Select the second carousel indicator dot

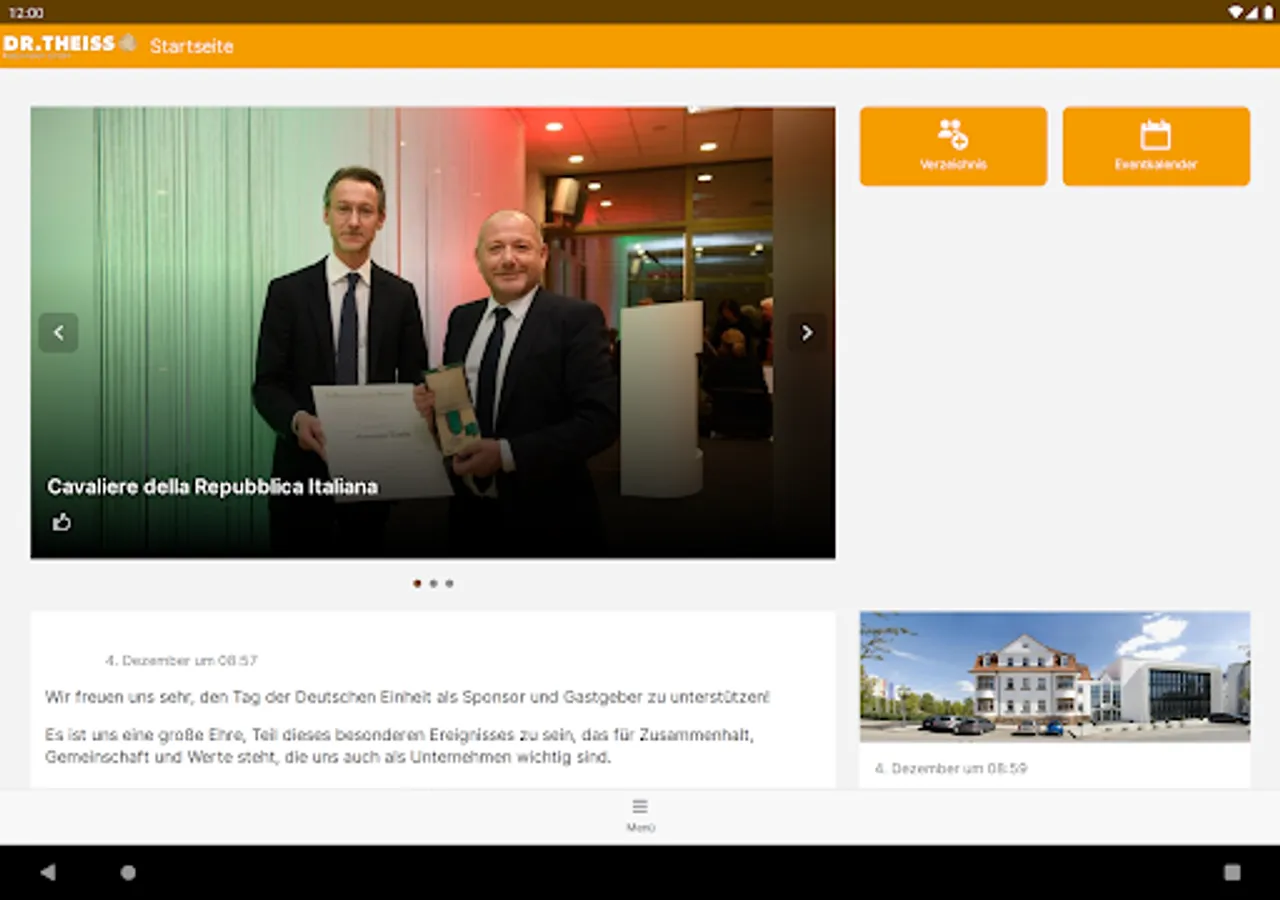pos(433,583)
